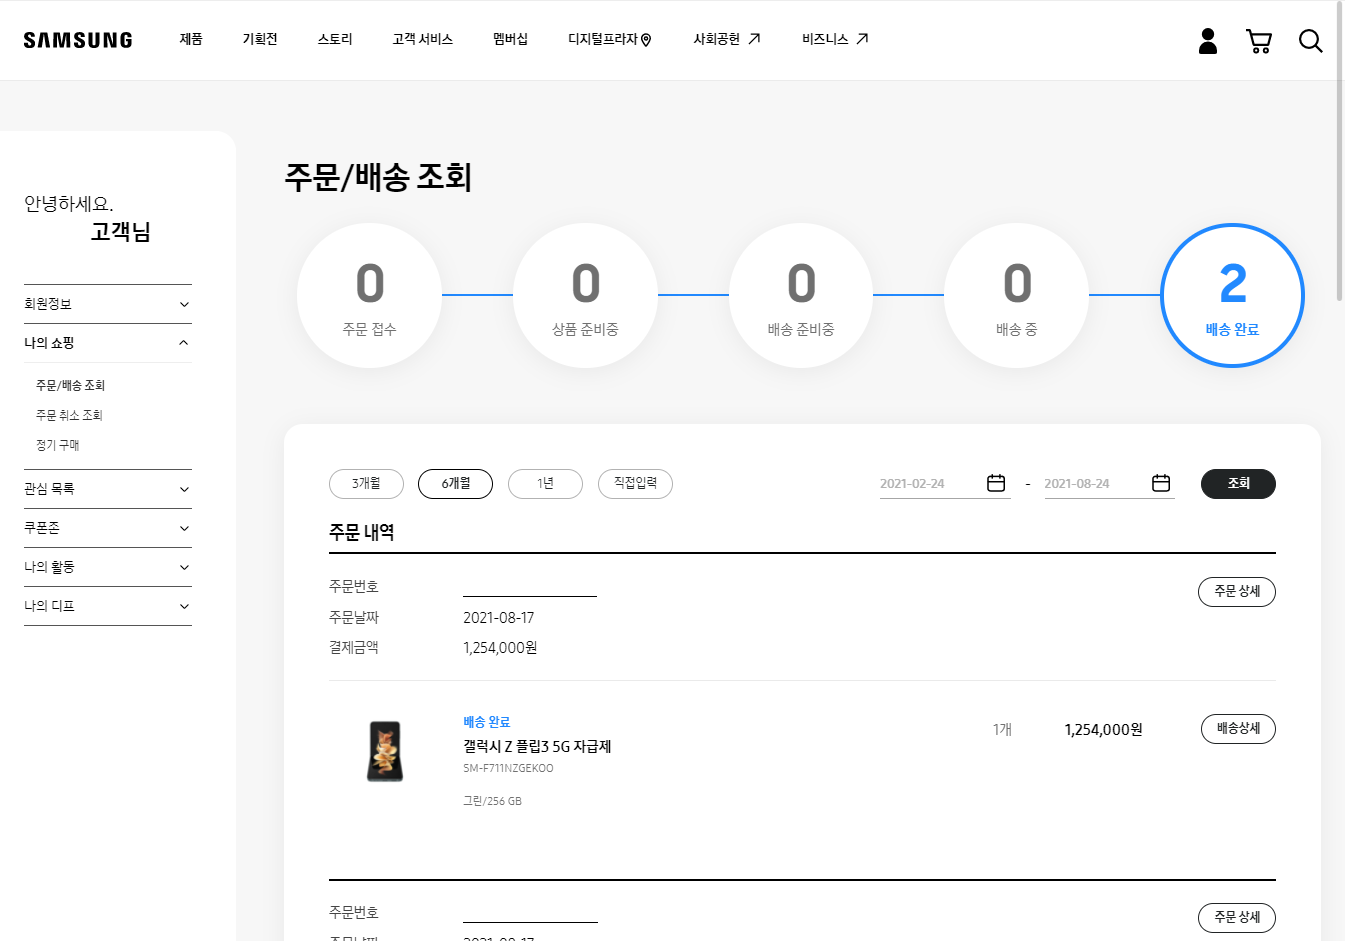
Task: Select the 1년 period filter
Action: click(x=545, y=484)
